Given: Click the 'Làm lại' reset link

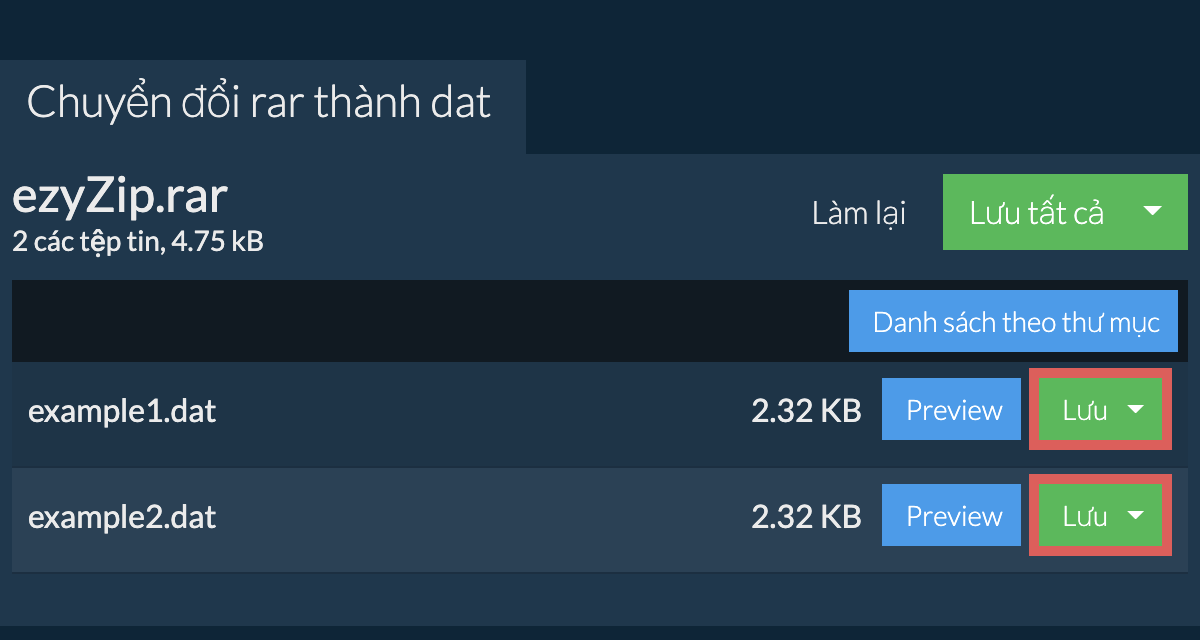Looking at the screenshot, I should pos(859,213).
